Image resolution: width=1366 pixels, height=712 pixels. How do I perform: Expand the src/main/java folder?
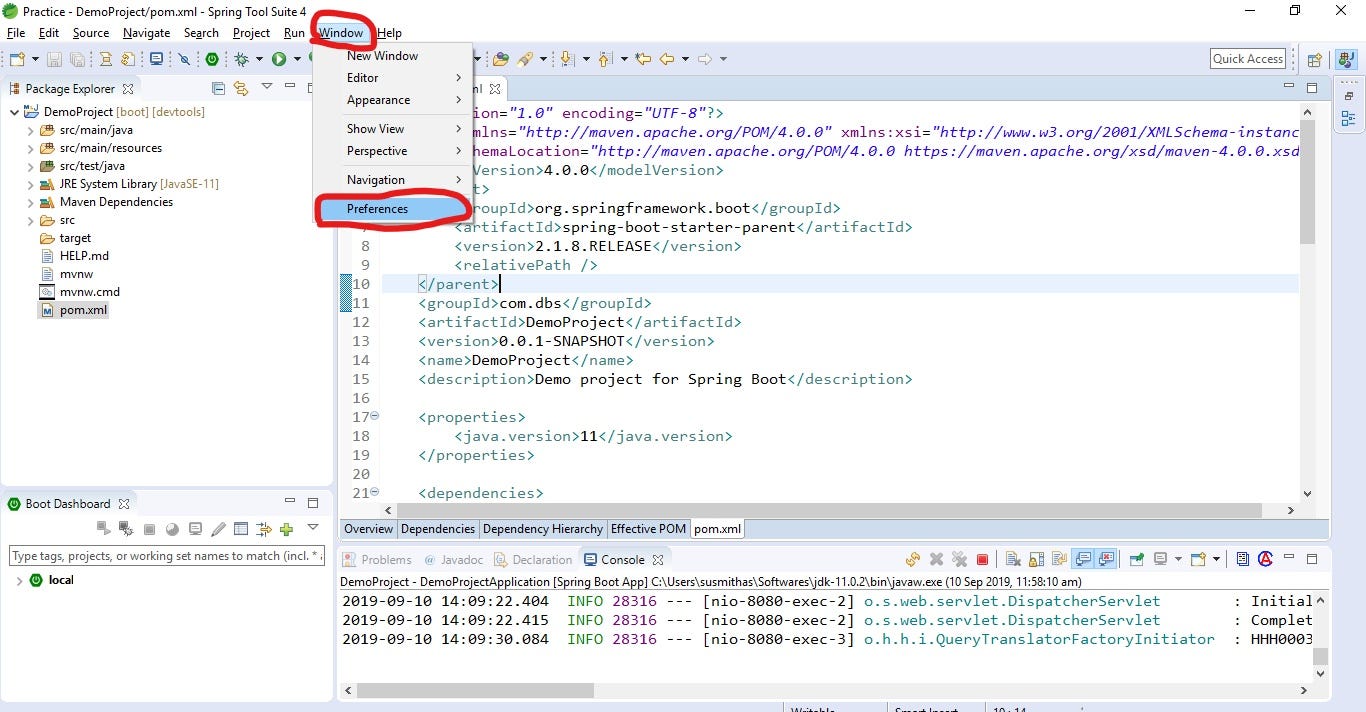tap(30, 130)
